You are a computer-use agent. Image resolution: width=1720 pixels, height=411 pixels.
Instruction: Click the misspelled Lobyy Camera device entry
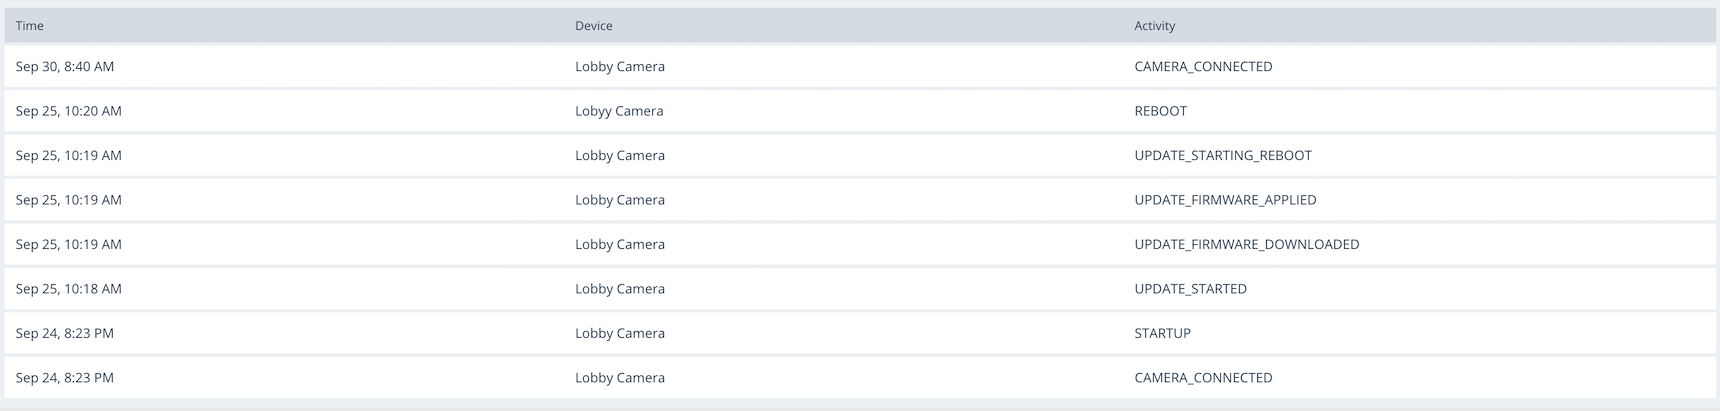[x=619, y=111]
